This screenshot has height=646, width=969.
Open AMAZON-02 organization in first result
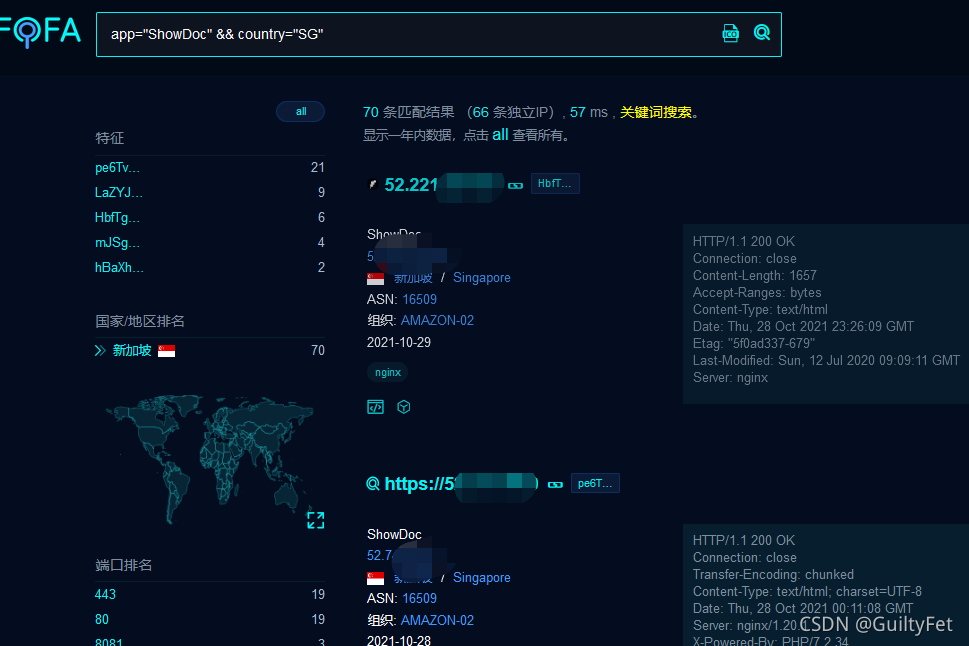[x=438, y=320]
